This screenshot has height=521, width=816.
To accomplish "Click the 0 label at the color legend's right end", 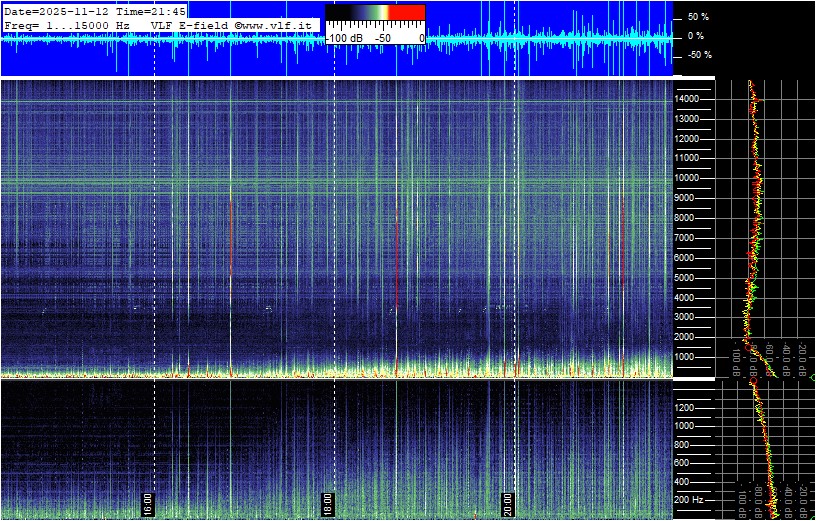I will 421,37.
